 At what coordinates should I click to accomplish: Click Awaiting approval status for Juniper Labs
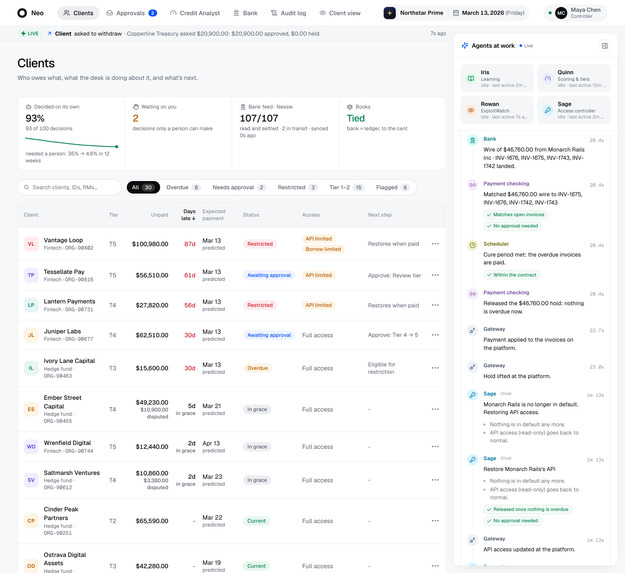pos(269,335)
